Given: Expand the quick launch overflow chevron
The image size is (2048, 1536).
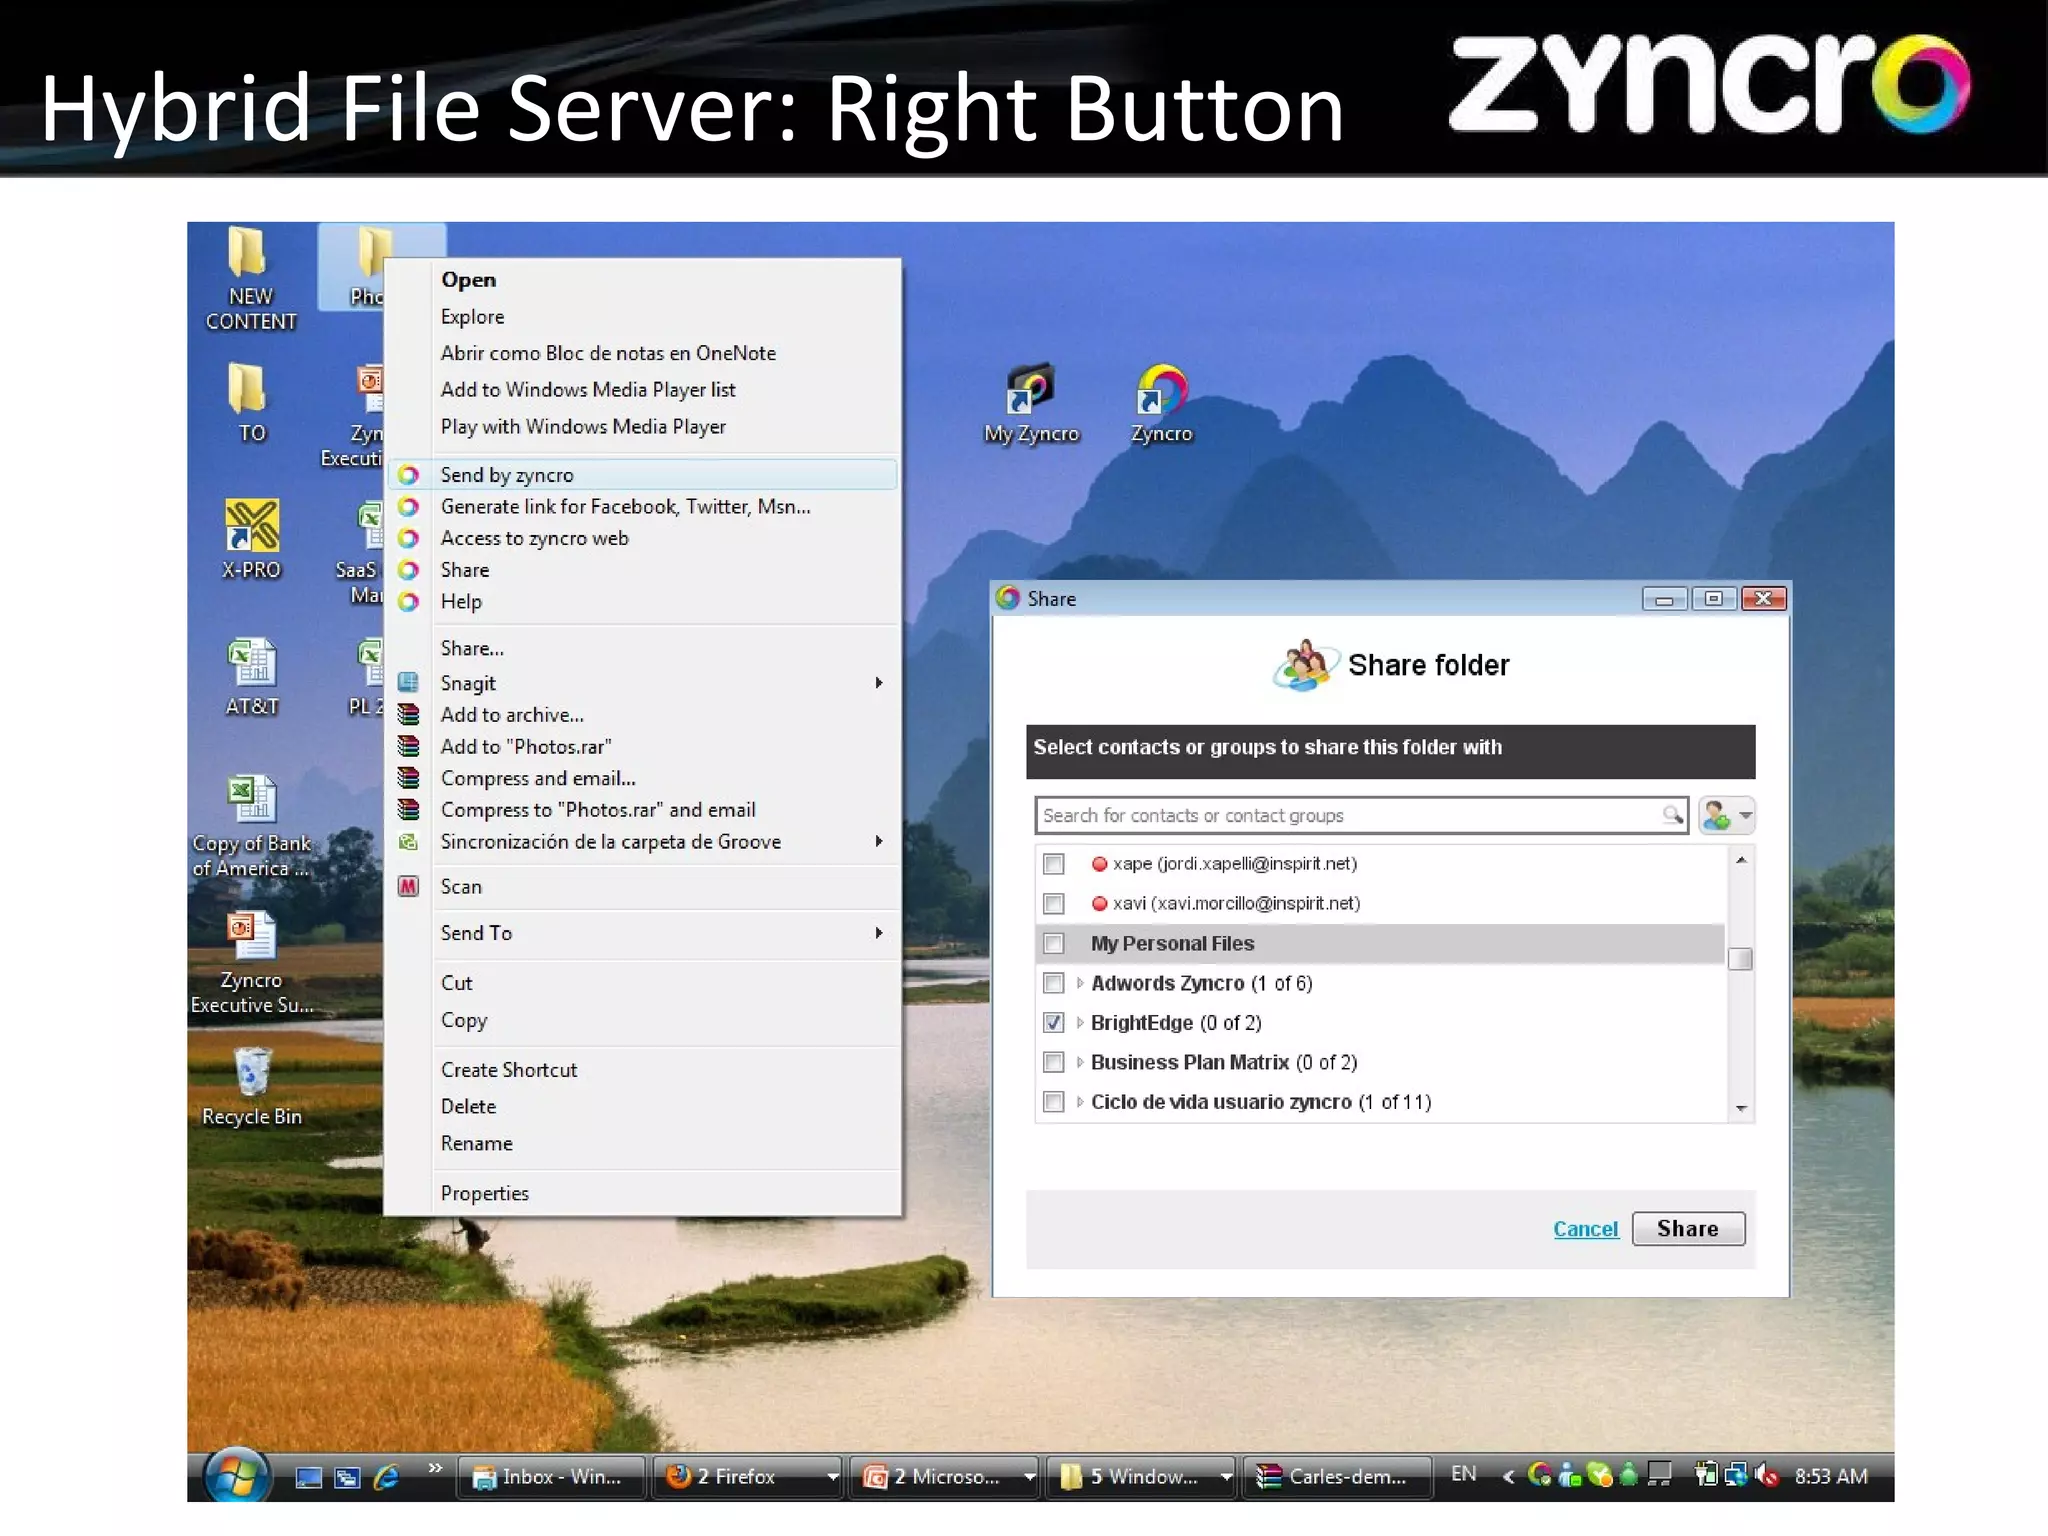Looking at the screenshot, I should tap(435, 1468).
